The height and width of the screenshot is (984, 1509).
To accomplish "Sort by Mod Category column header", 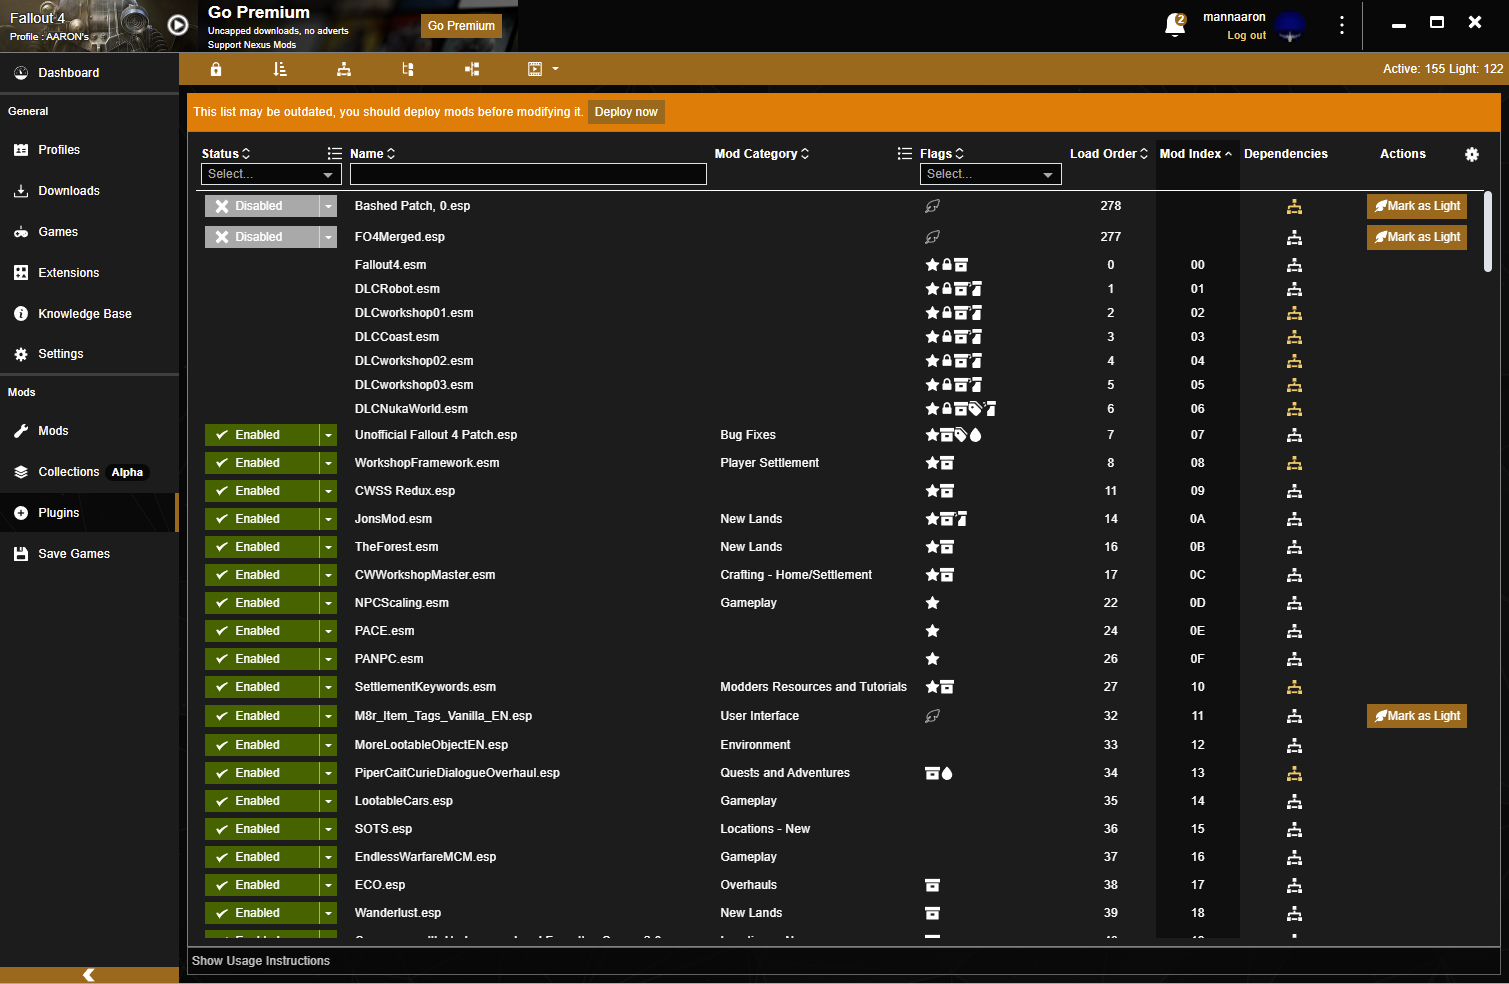I will [762, 154].
